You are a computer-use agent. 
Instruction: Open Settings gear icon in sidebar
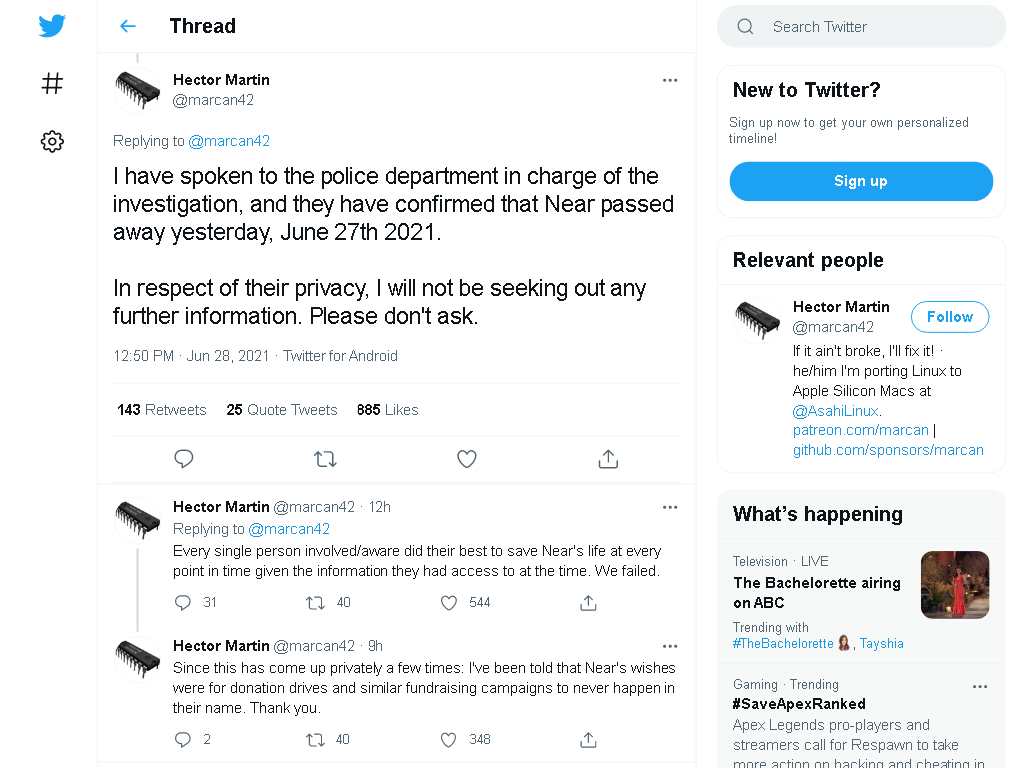52,141
